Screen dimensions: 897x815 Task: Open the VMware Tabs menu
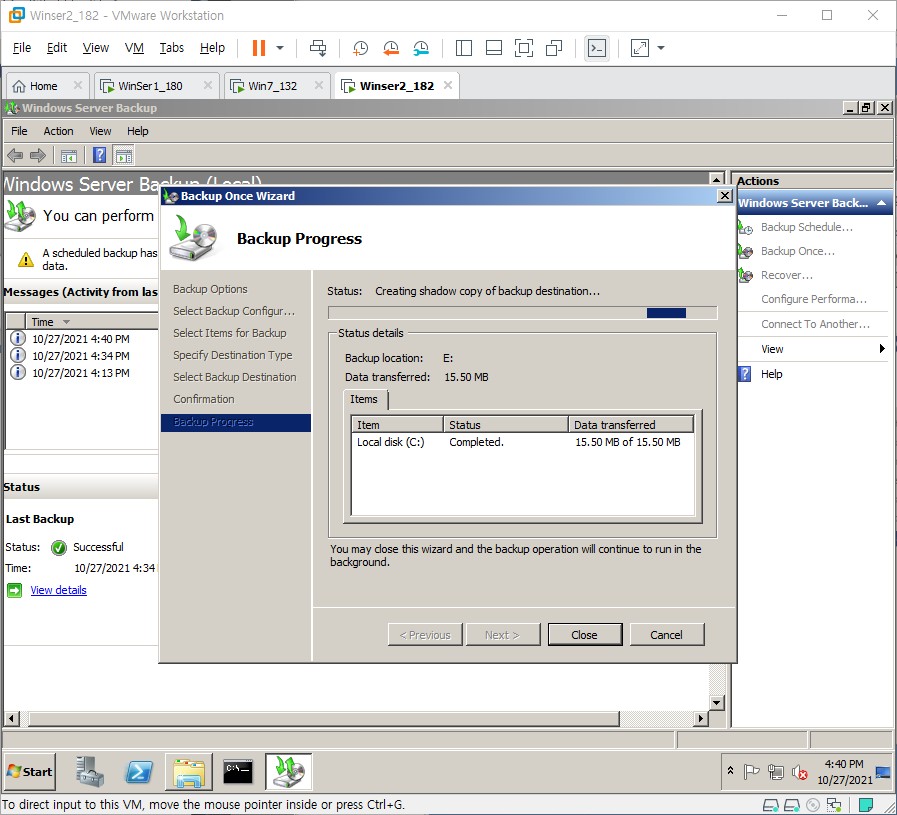171,47
